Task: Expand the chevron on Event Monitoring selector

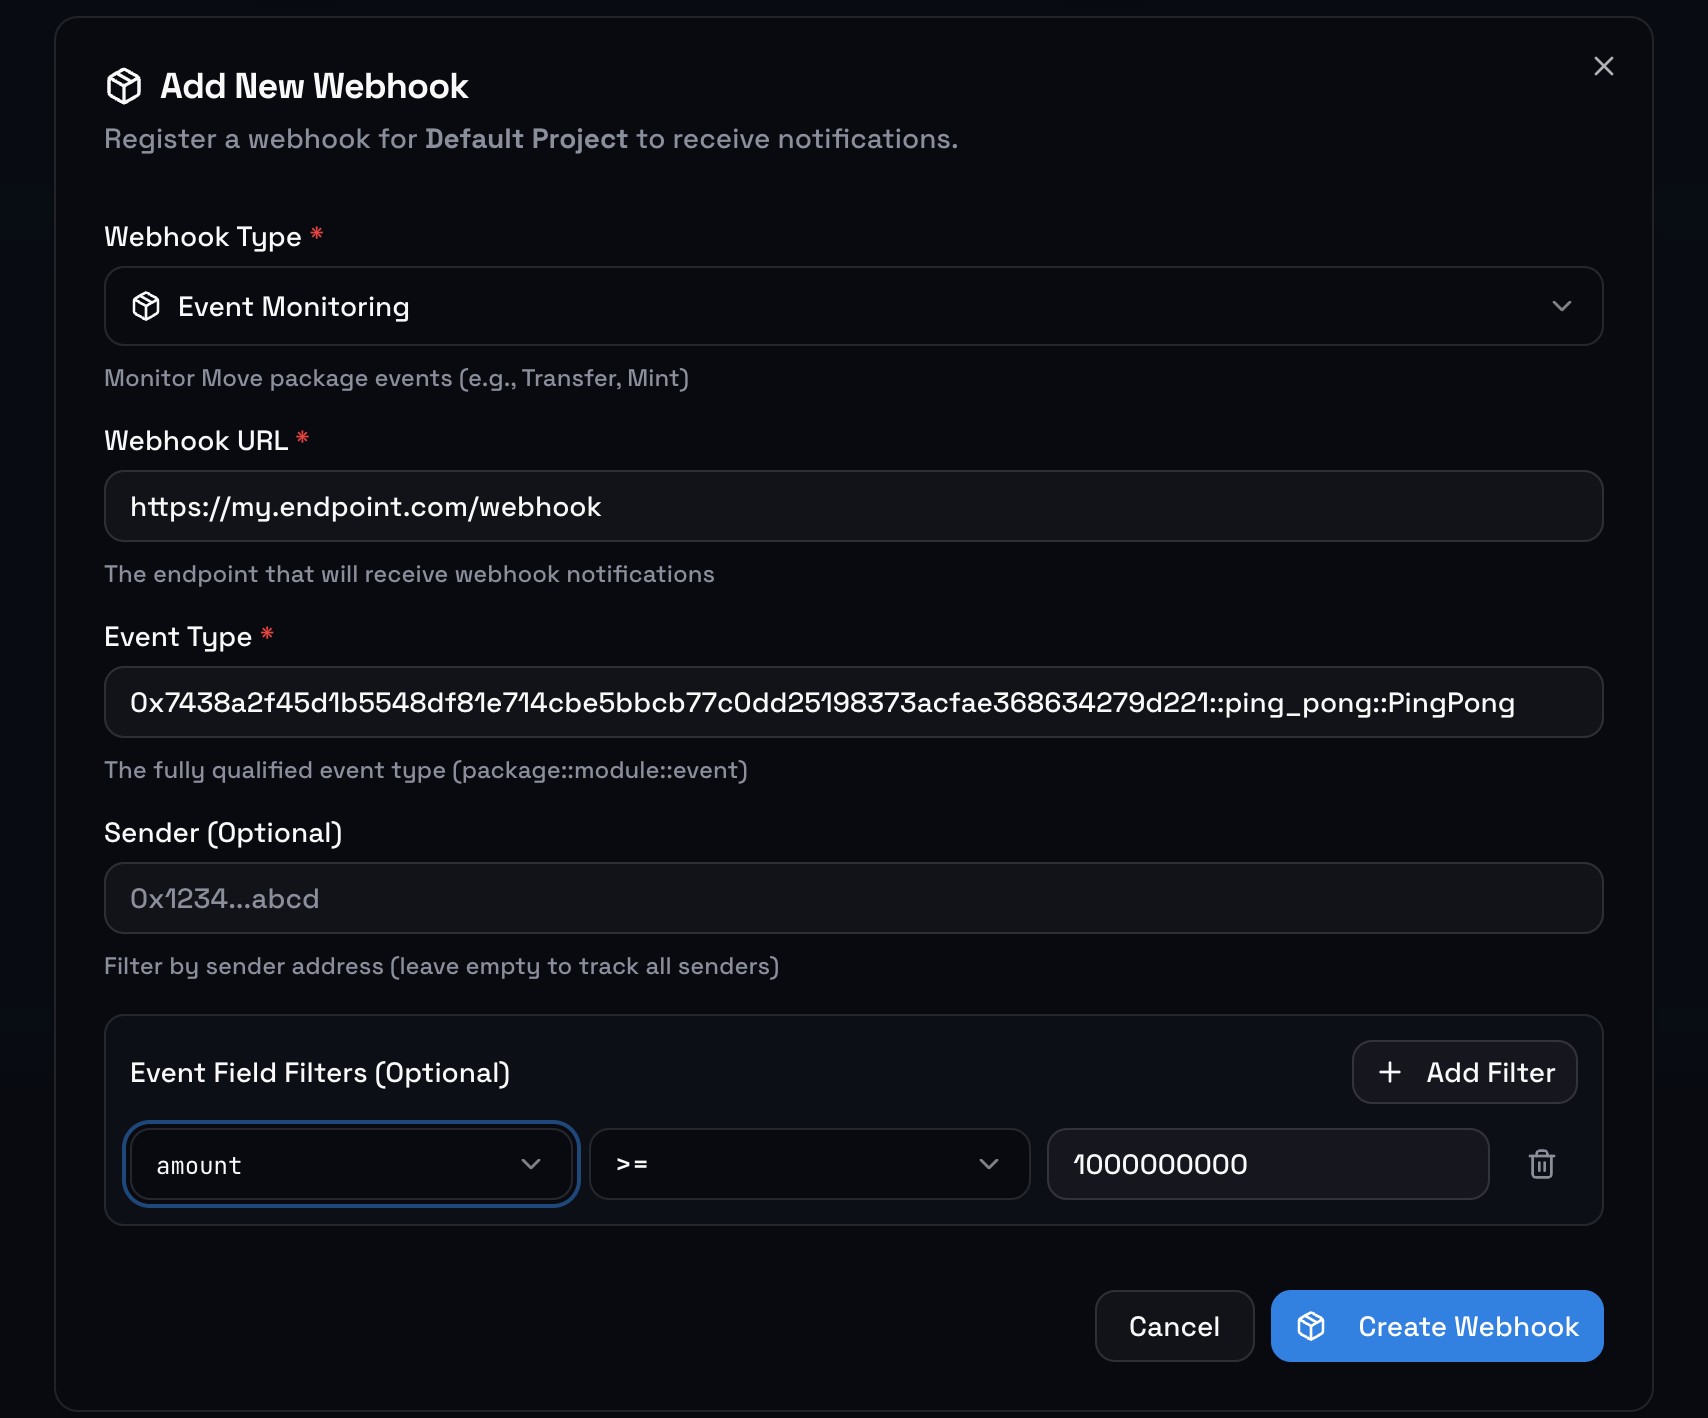Action: (1560, 306)
